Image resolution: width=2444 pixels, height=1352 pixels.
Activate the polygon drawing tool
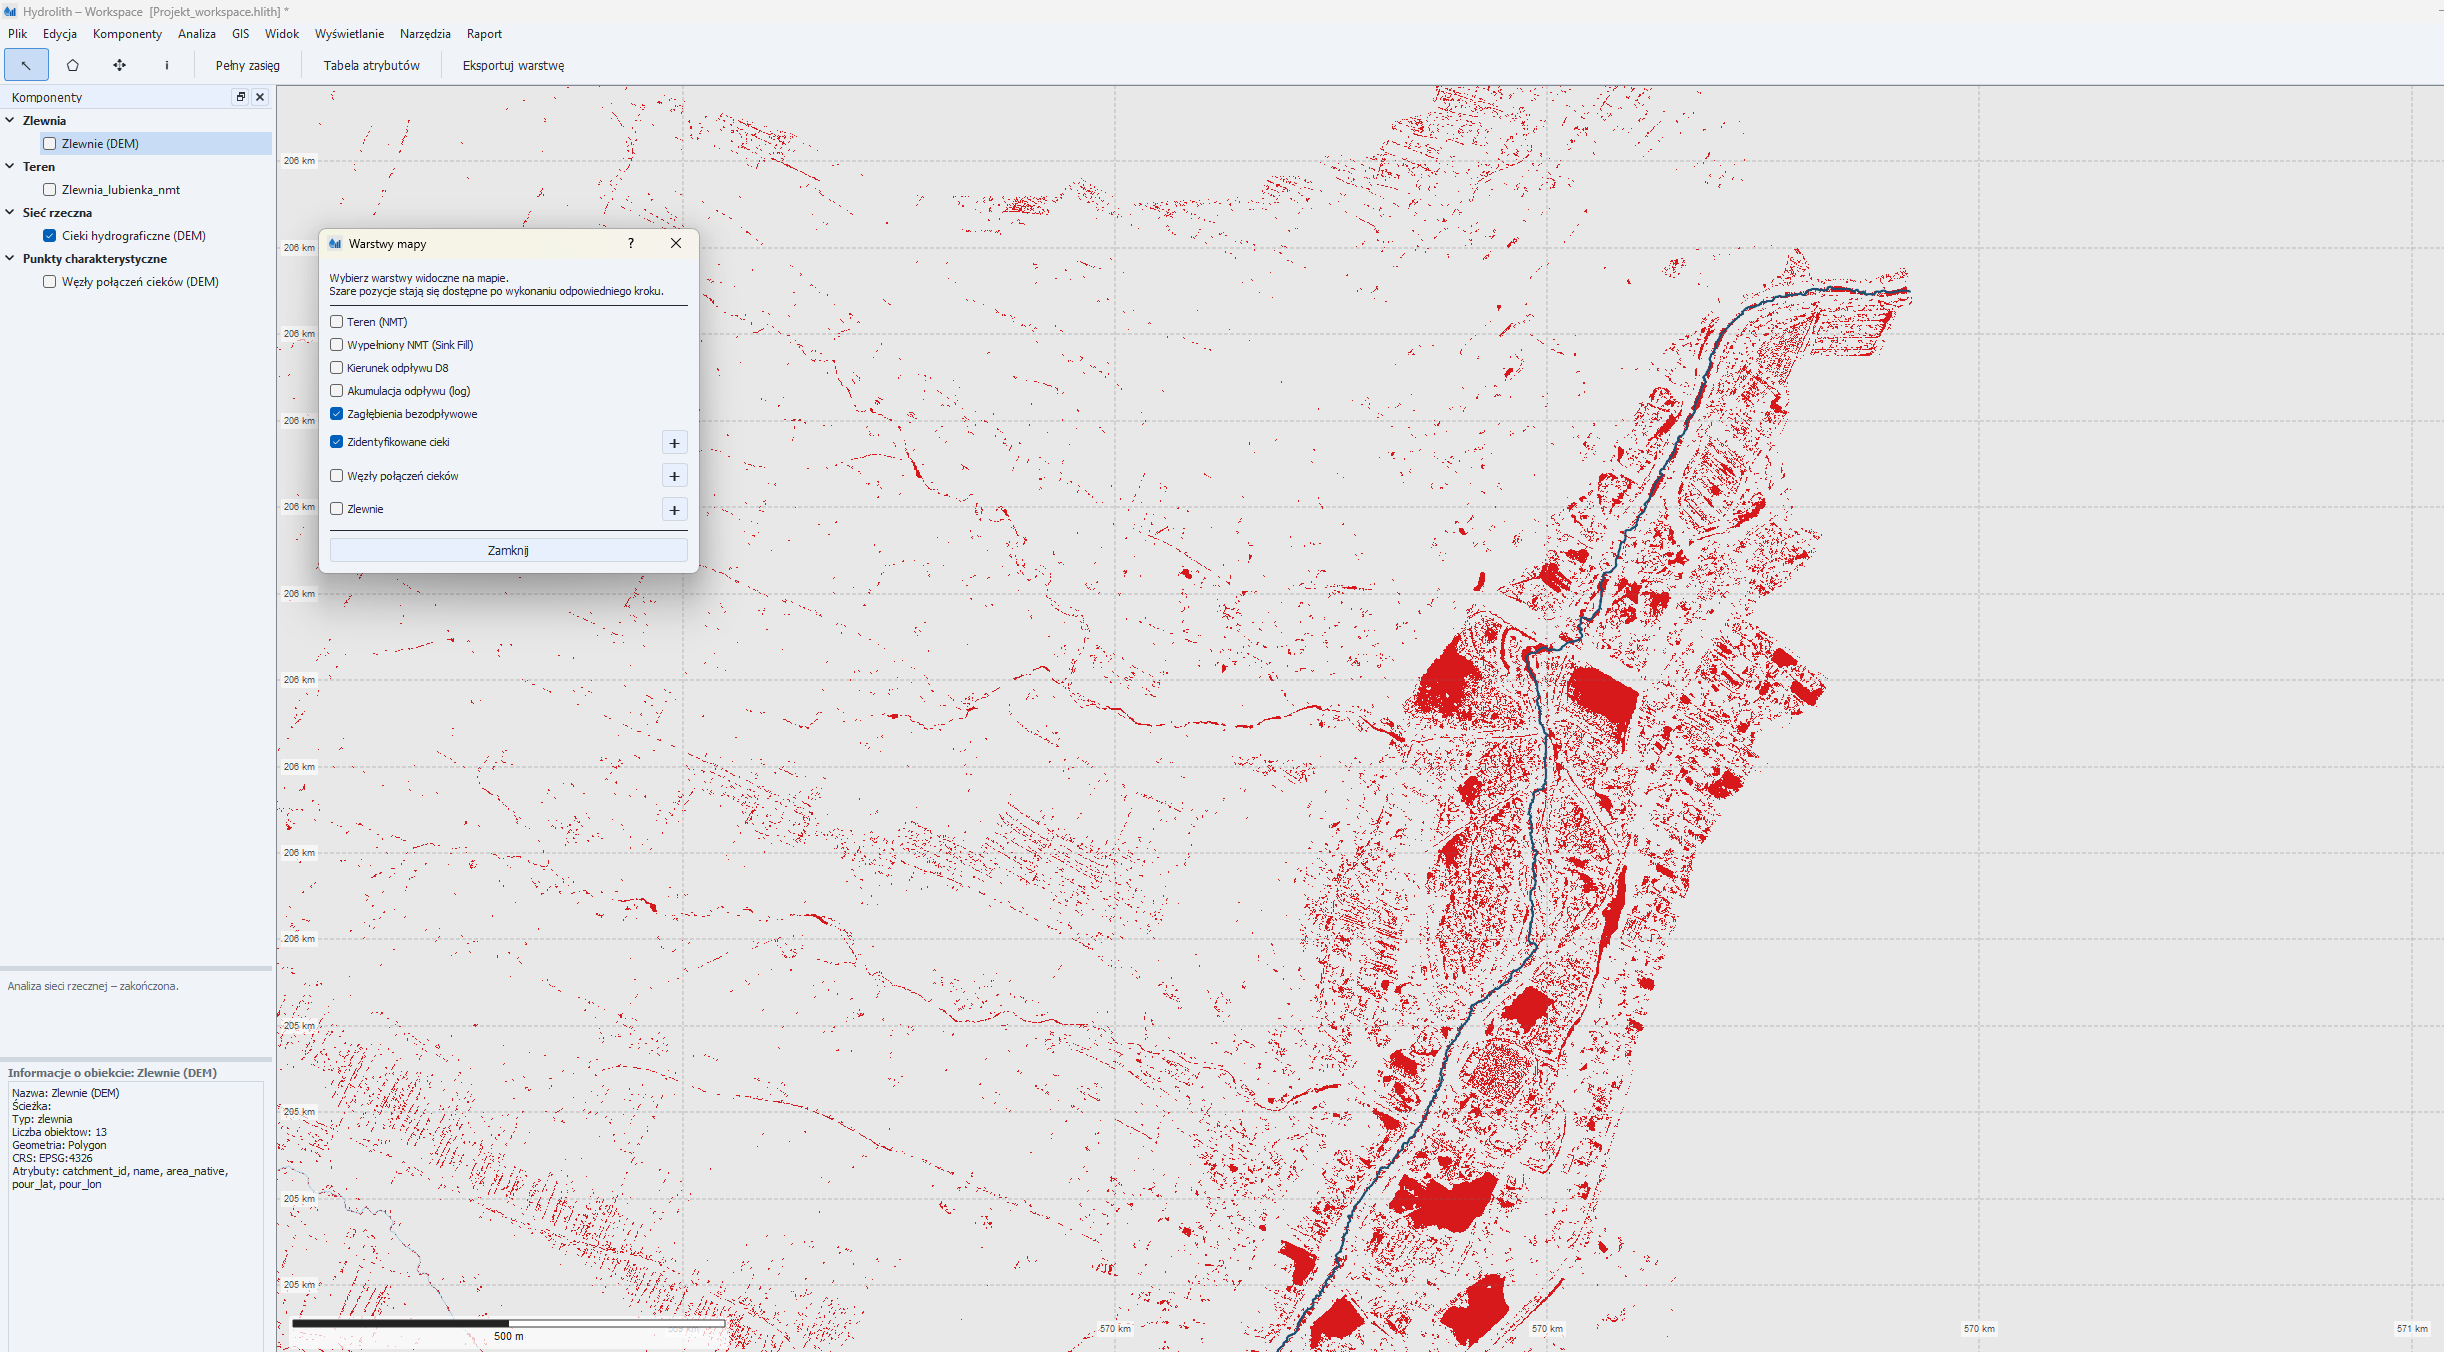73,65
